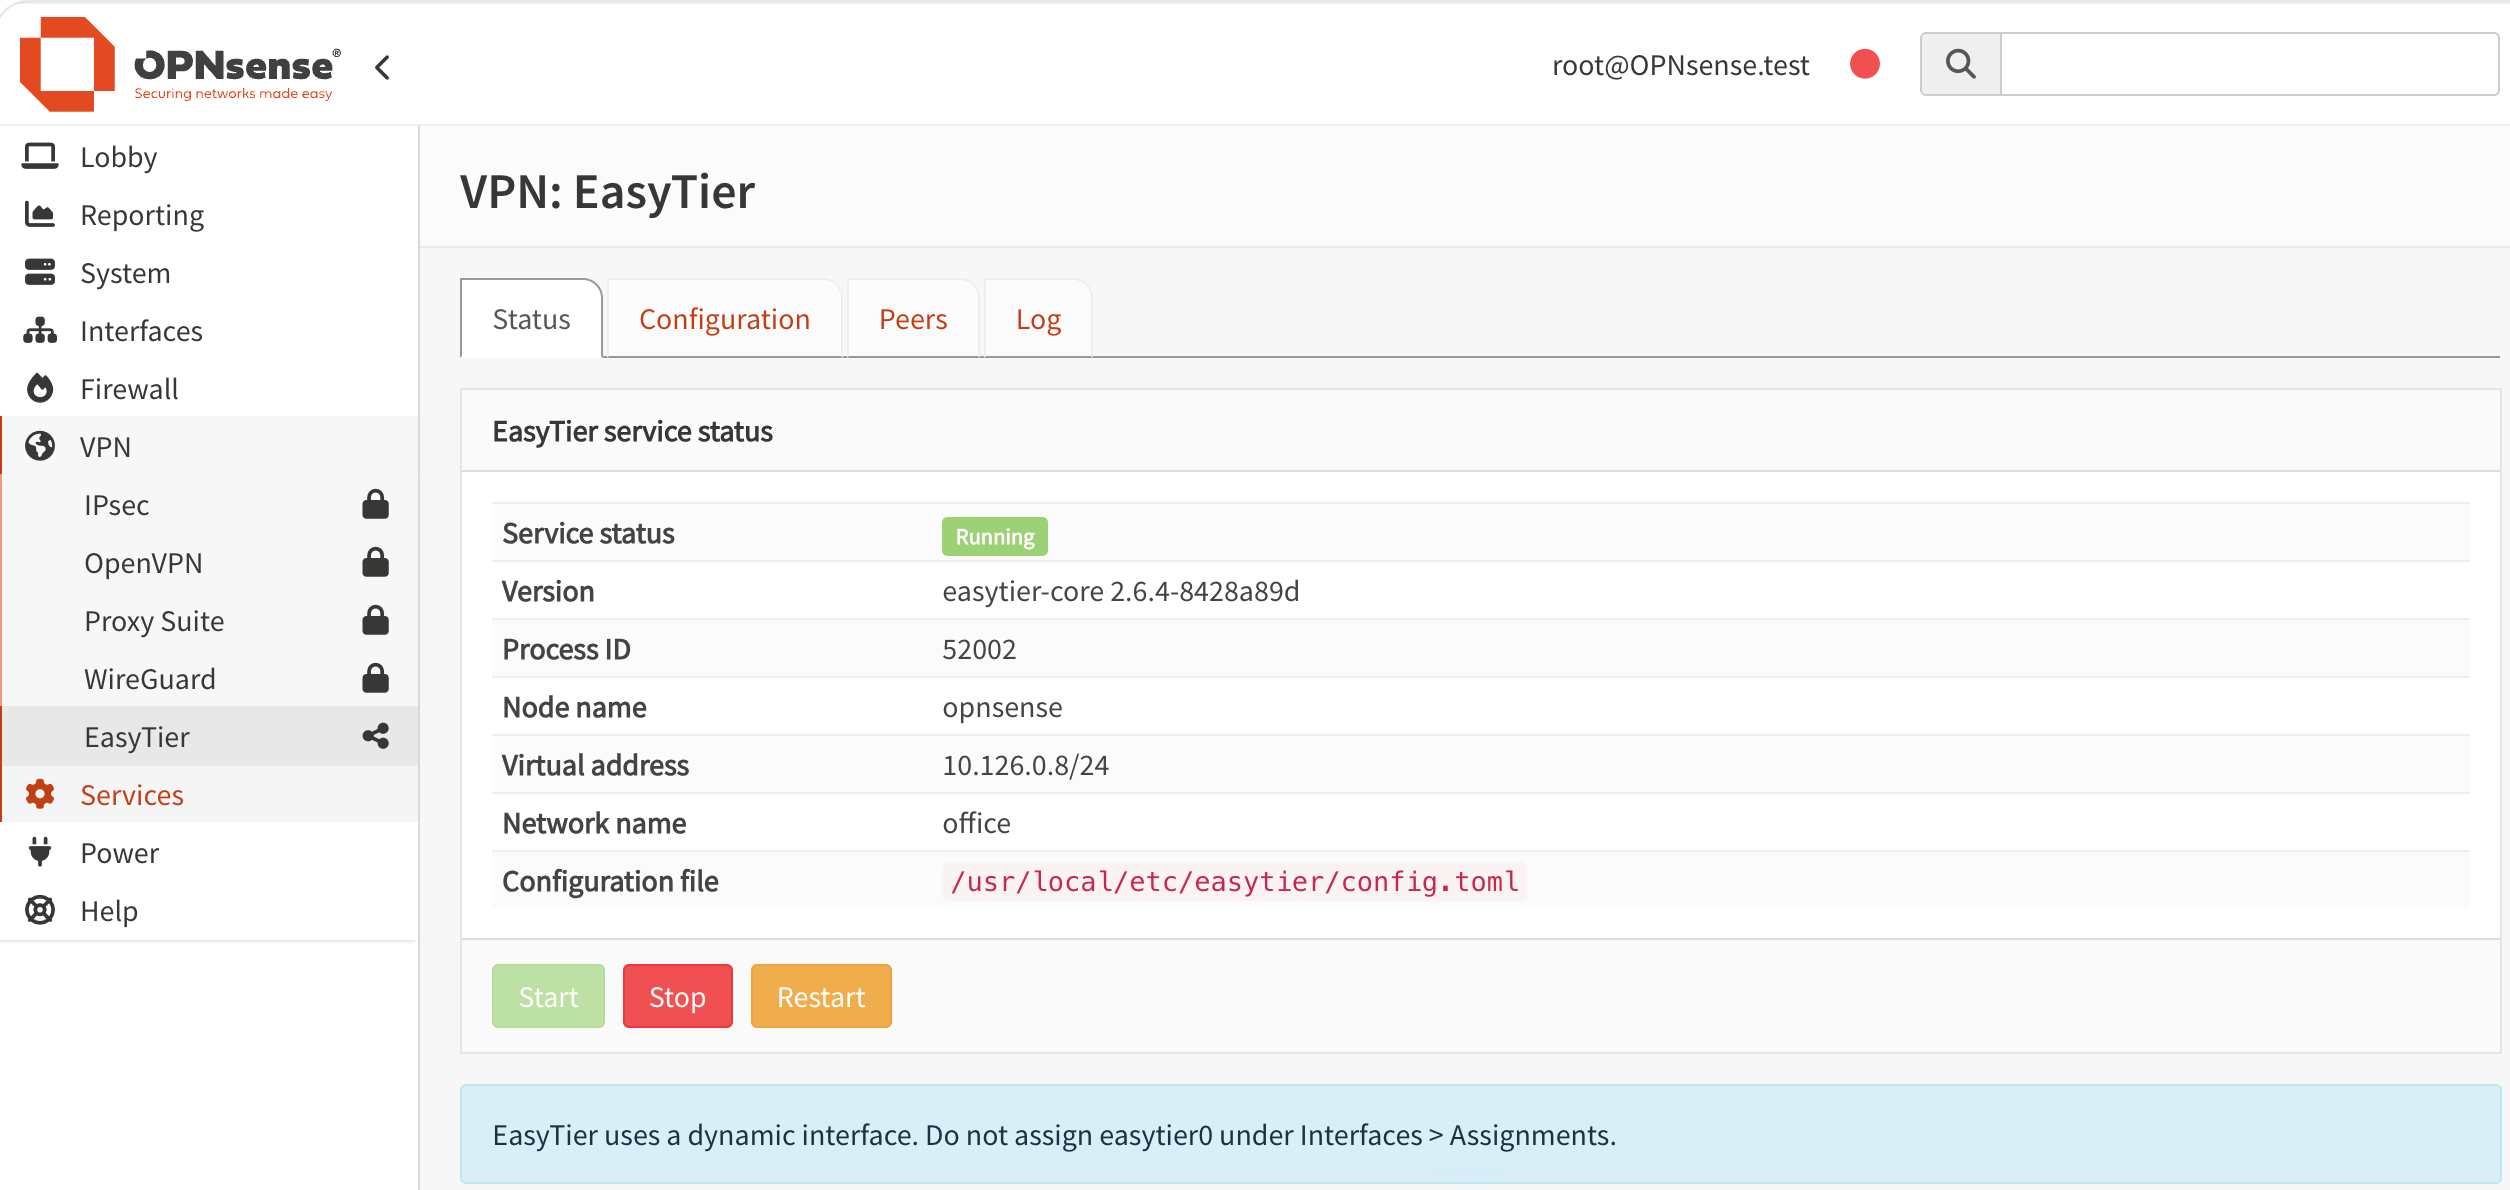
Task: Open the Peers tab
Action: [913, 319]
